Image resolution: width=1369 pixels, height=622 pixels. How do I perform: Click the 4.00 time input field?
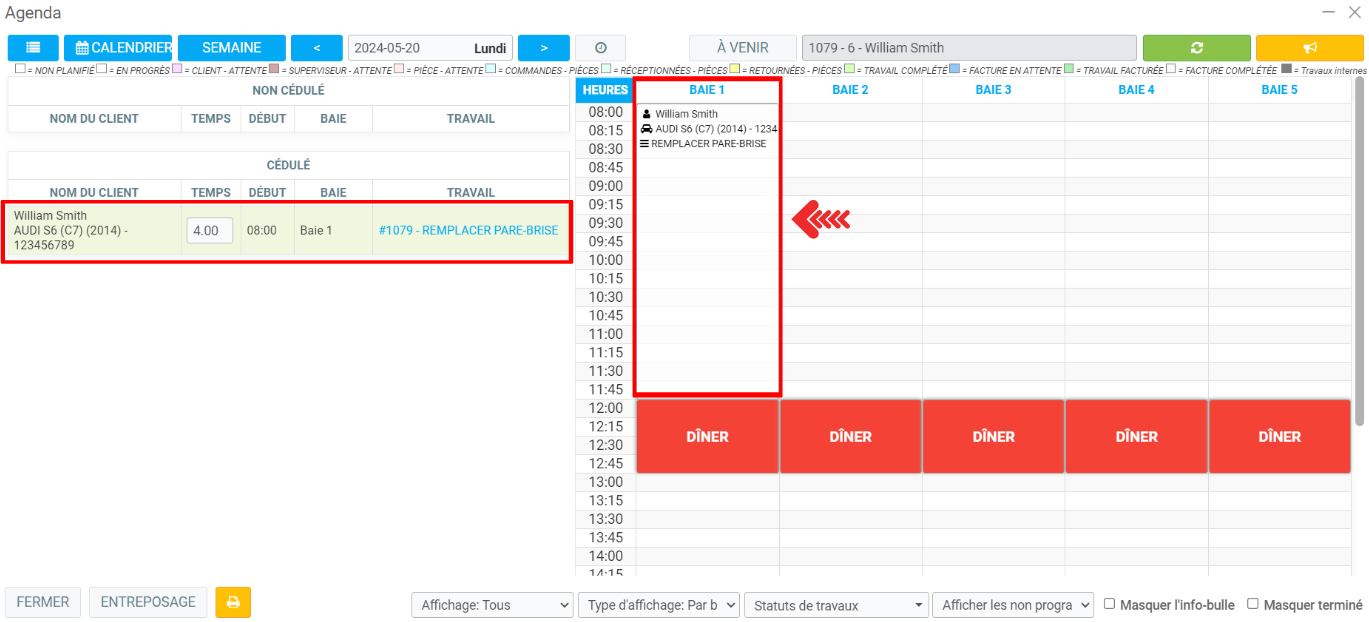(210, 230)
